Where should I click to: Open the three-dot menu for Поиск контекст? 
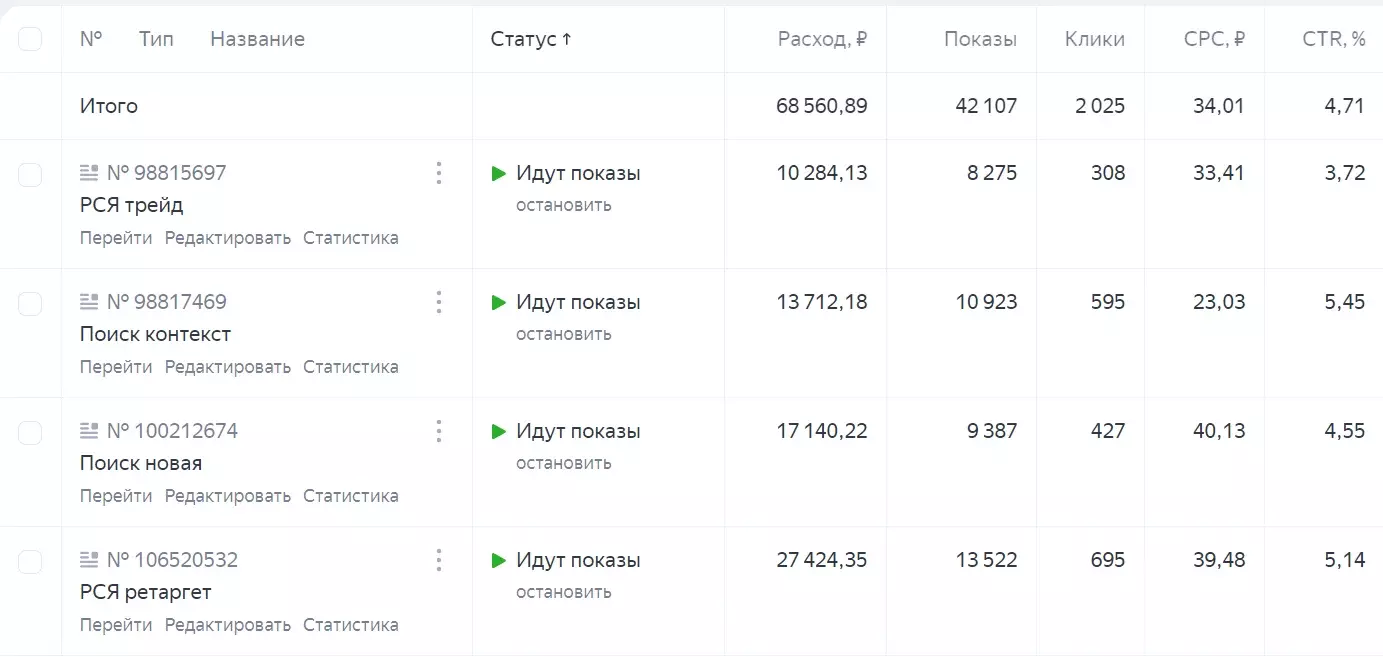click(438, 302)
